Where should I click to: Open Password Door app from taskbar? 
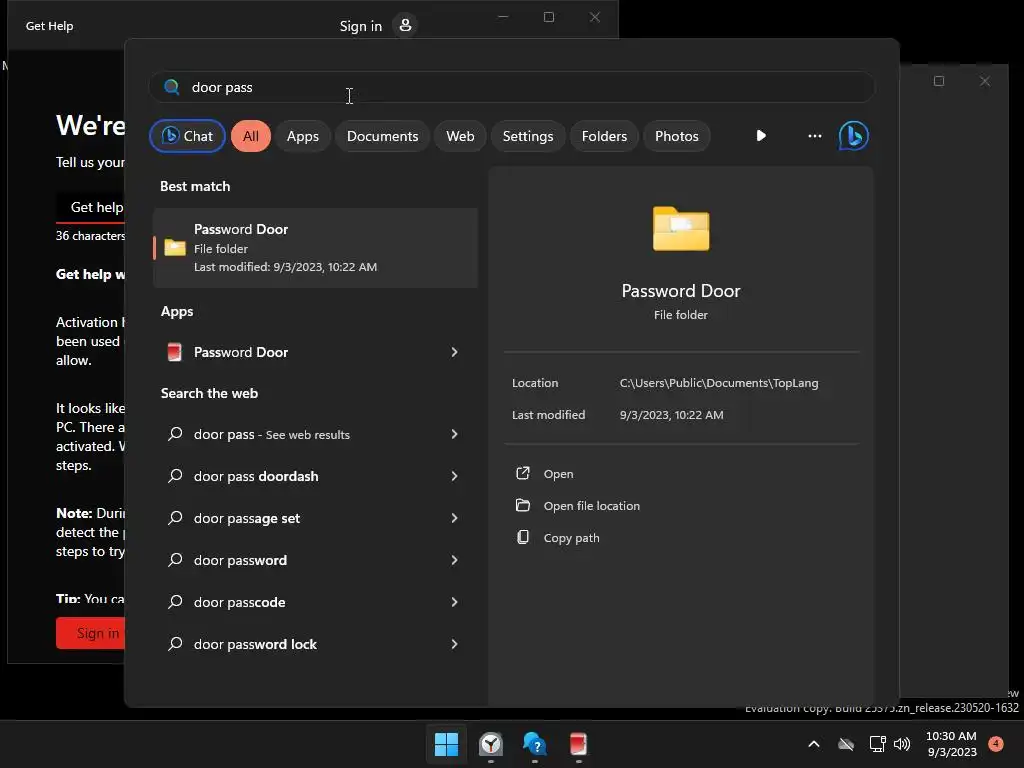pyautogui.click(x=578, y=744)
